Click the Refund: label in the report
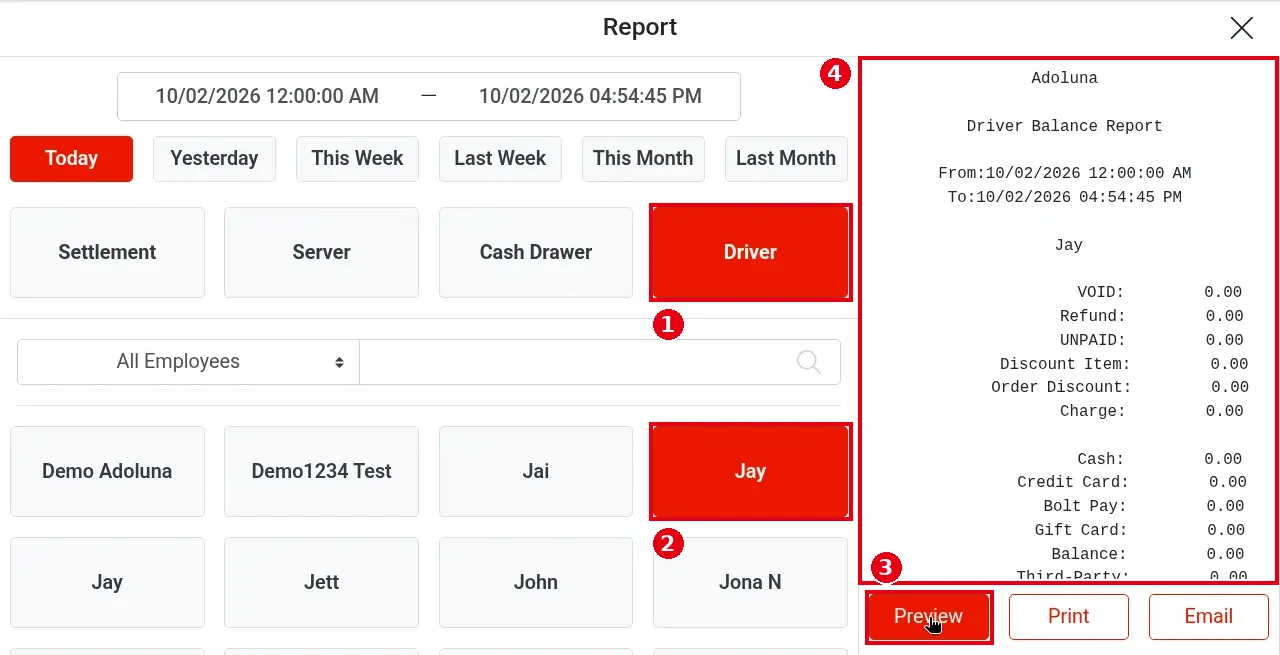The image size is (1280, 655). [x=1093, y=316]
